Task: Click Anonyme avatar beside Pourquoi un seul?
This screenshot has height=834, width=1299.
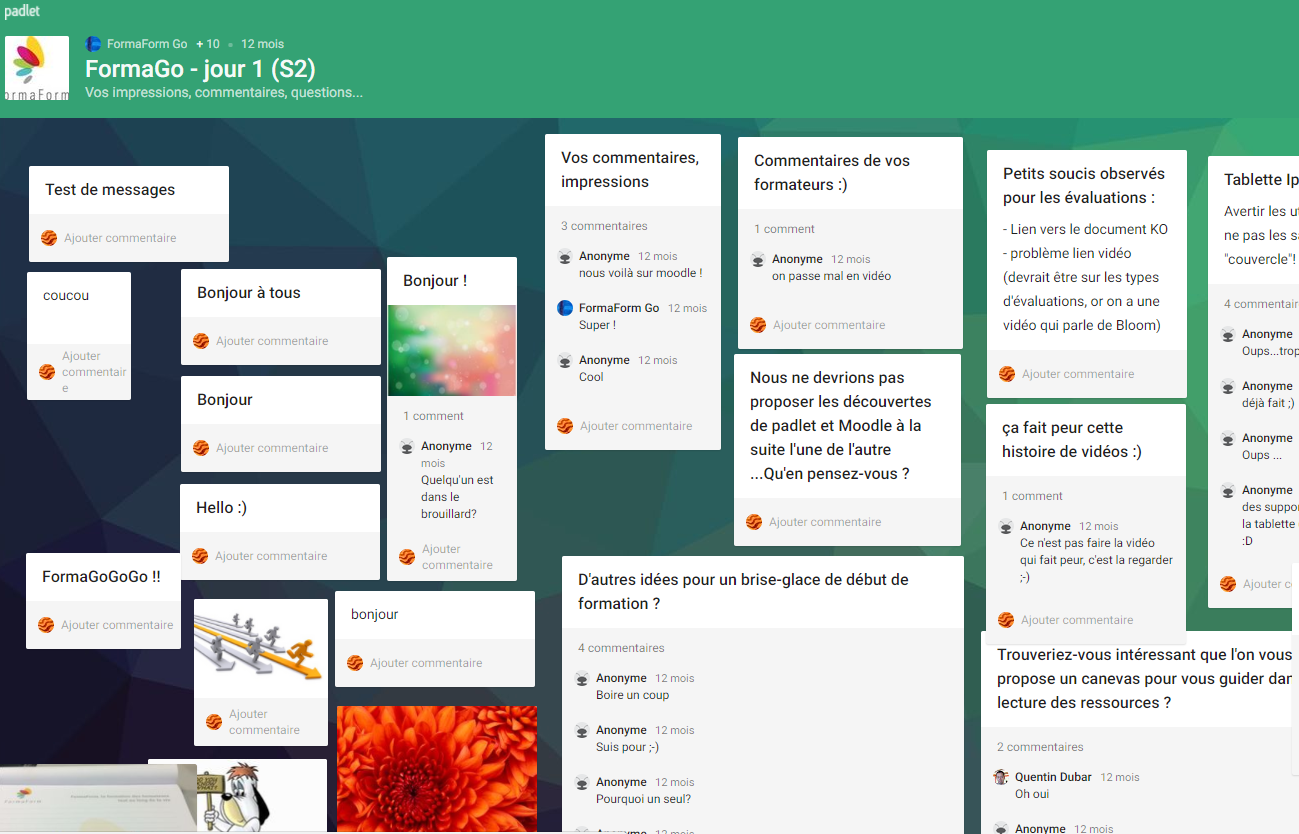Action: coord(582,783)
